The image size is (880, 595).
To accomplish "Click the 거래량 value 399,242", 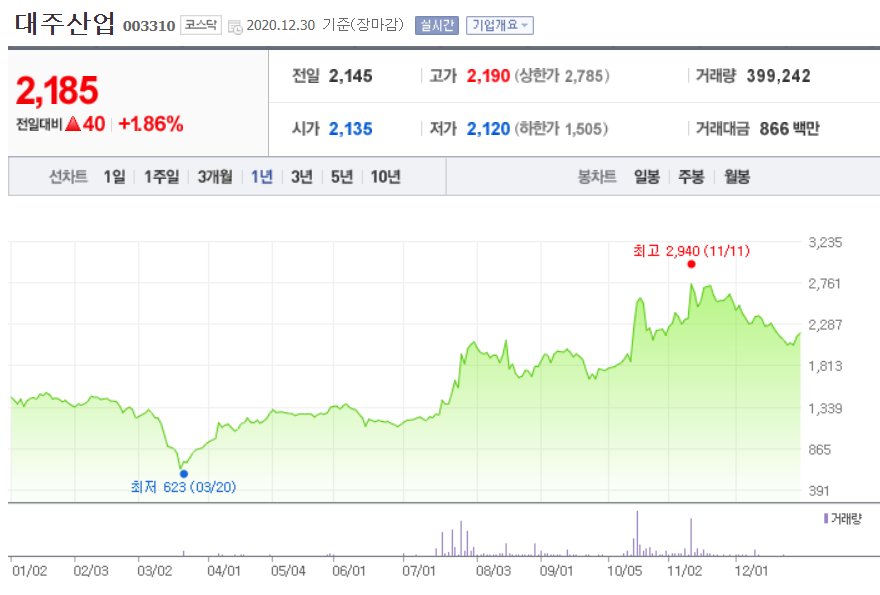I will click(x=778, y=76).
